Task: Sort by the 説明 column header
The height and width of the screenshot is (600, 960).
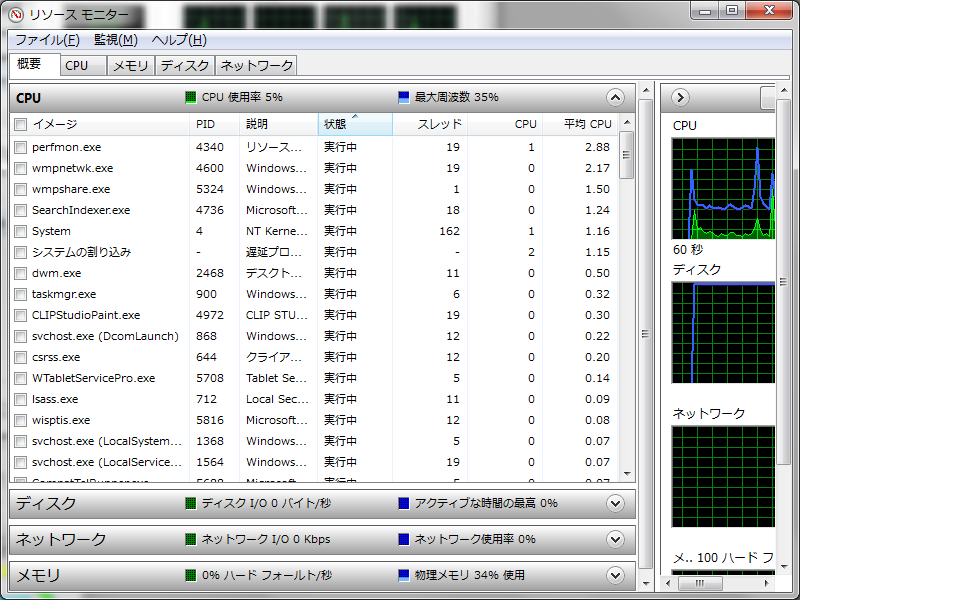Action: click(279, 124)
